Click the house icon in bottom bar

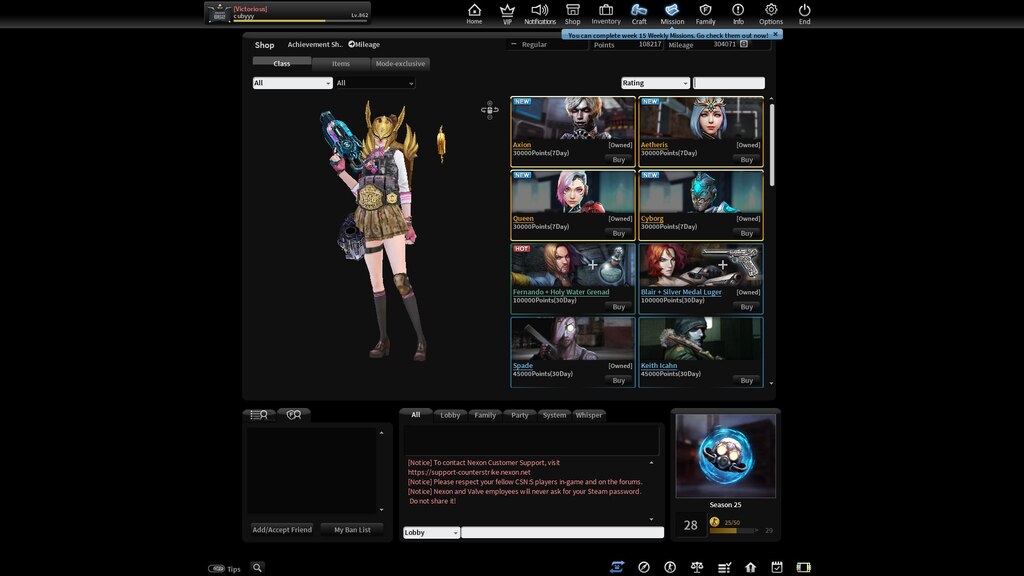point(750,567)
